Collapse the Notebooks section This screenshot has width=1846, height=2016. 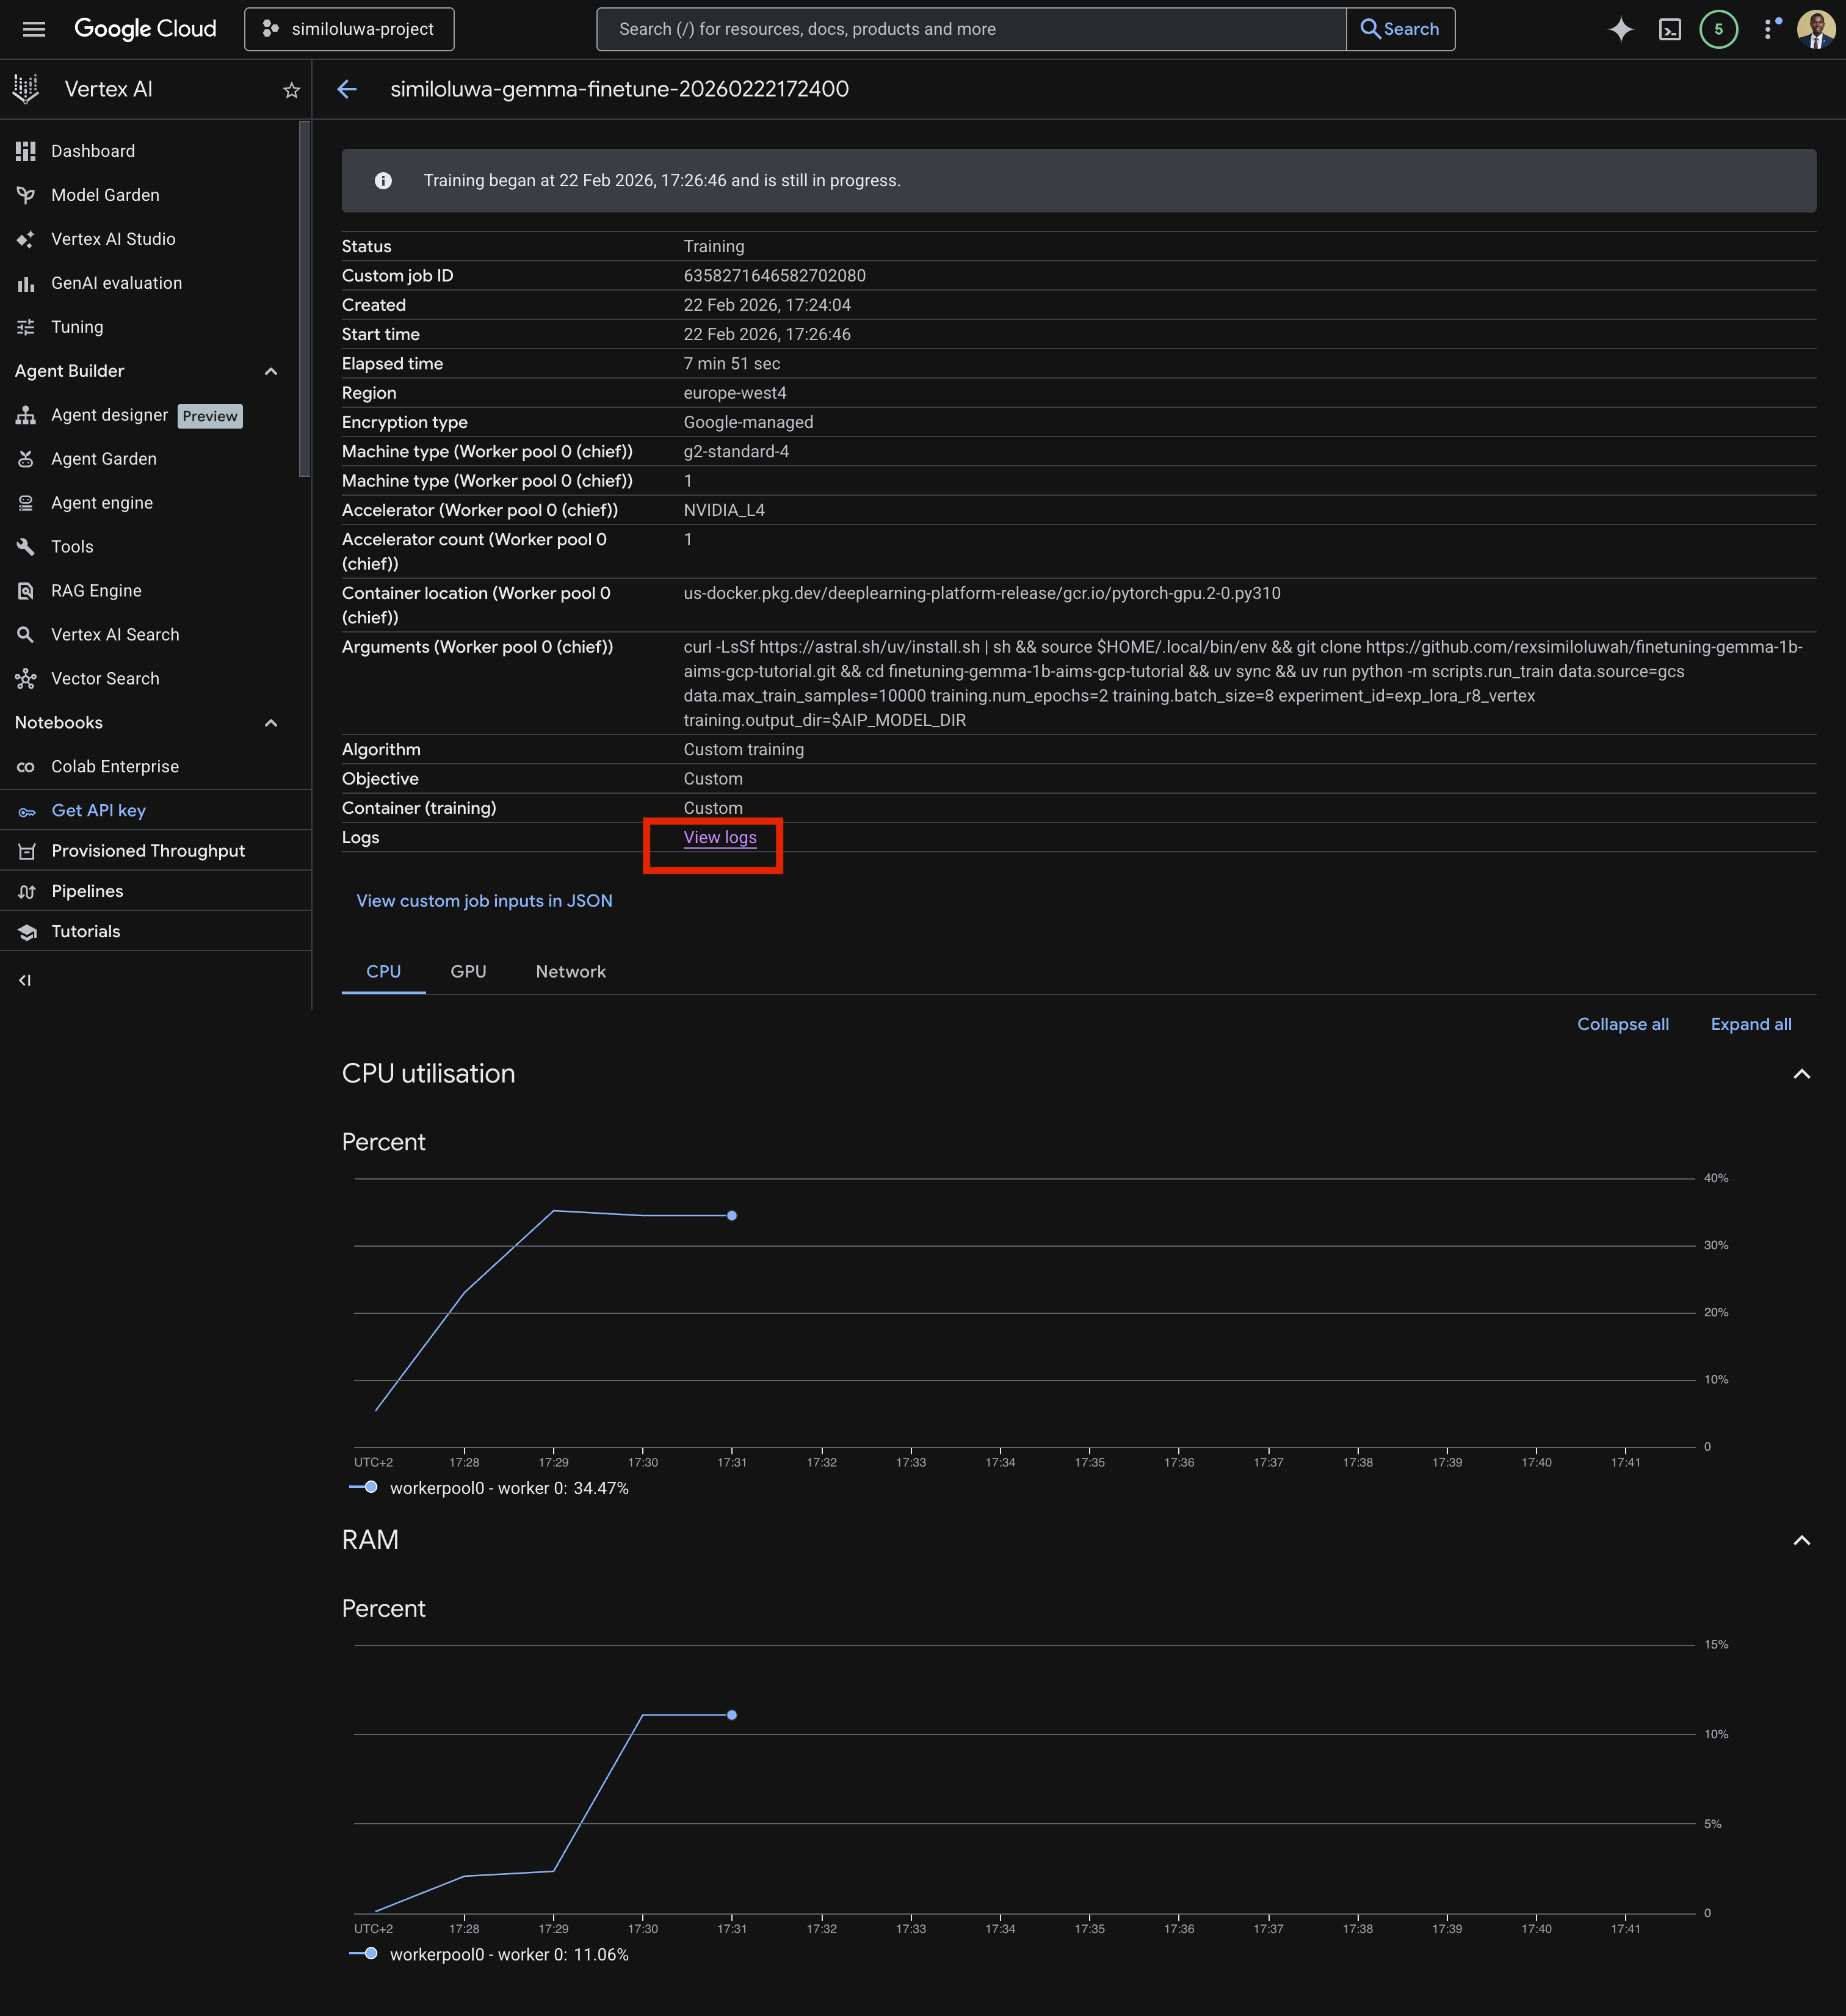pyautogui.click(x=270, y=722)
